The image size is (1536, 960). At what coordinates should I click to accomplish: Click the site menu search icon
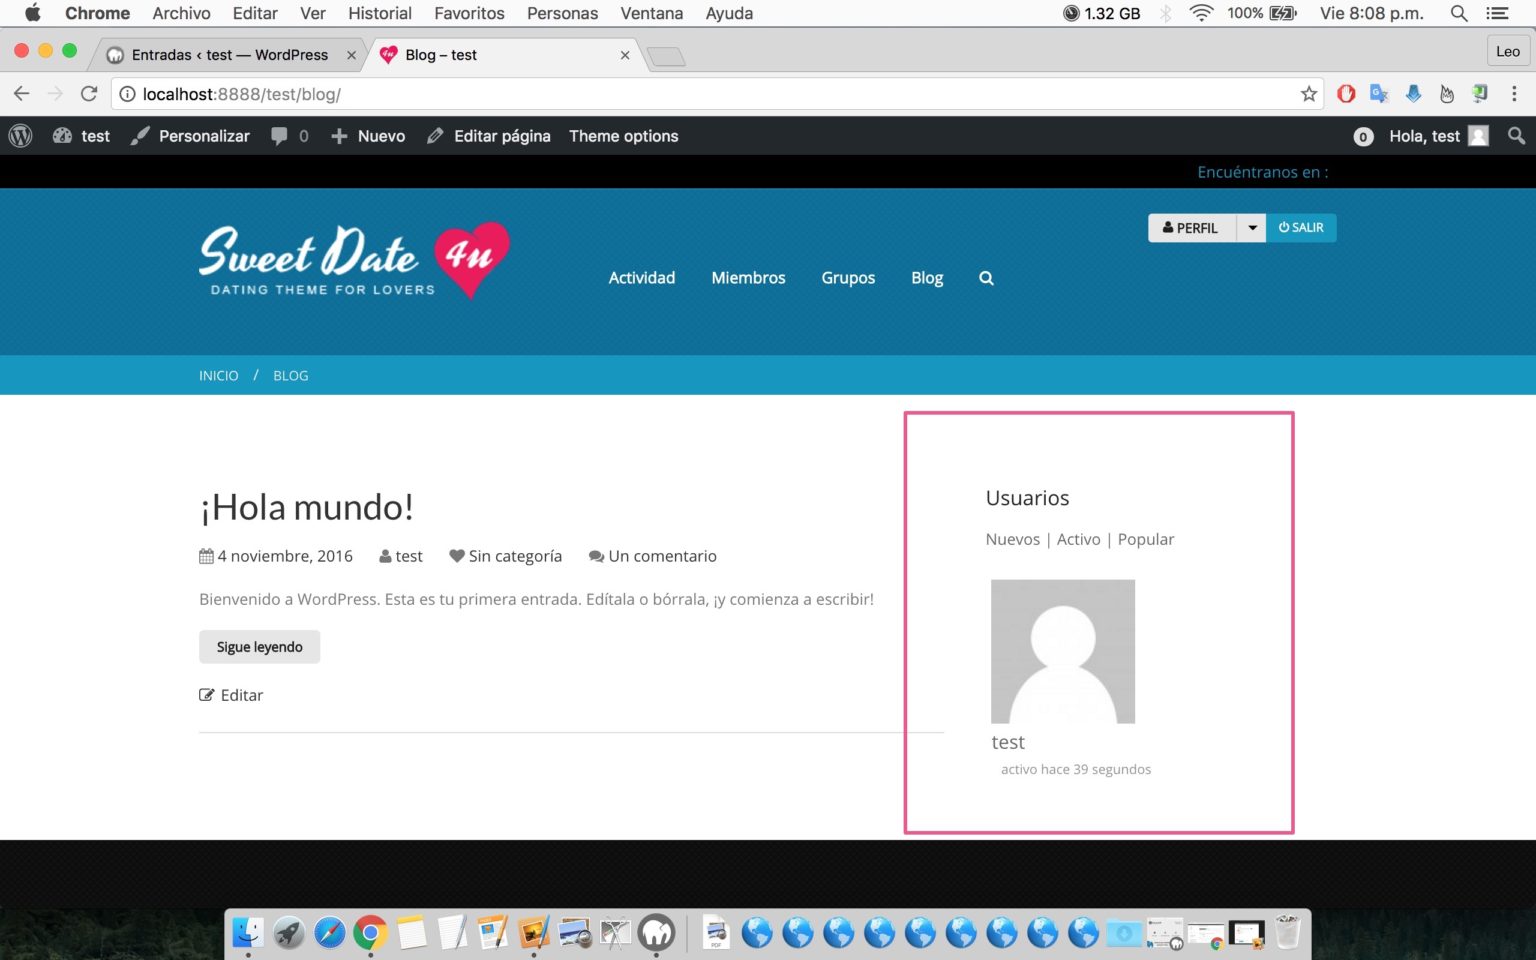coord(986,278)
